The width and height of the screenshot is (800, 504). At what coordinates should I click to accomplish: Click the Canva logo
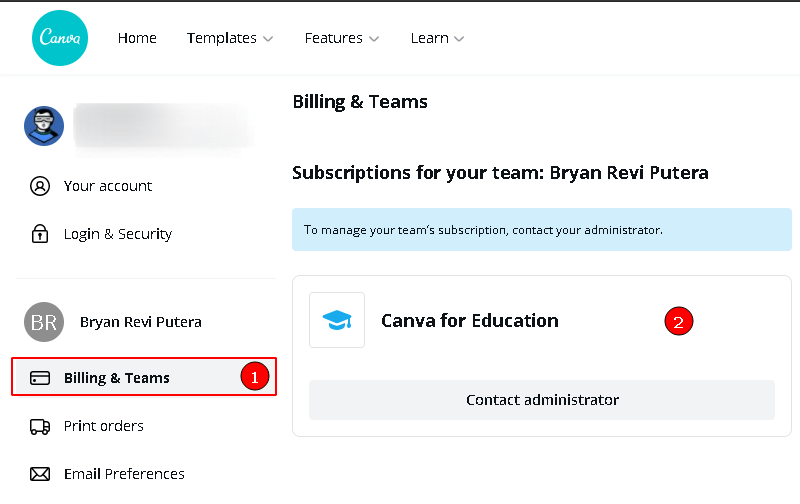pos(60,38)
